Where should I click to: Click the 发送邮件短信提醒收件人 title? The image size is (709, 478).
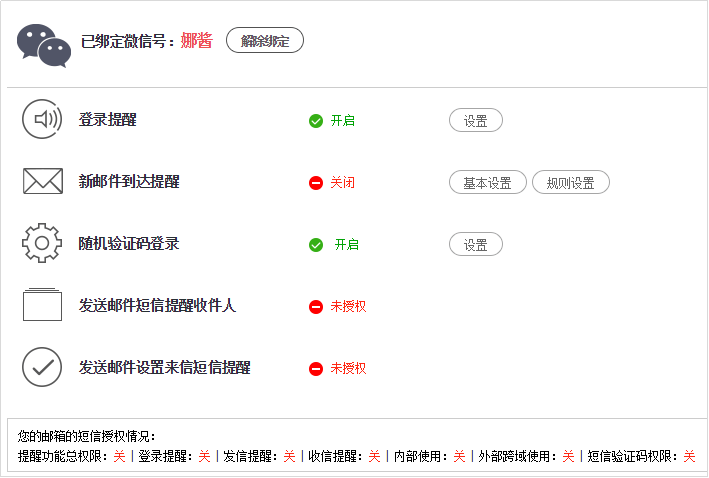(x=157, y=305)
